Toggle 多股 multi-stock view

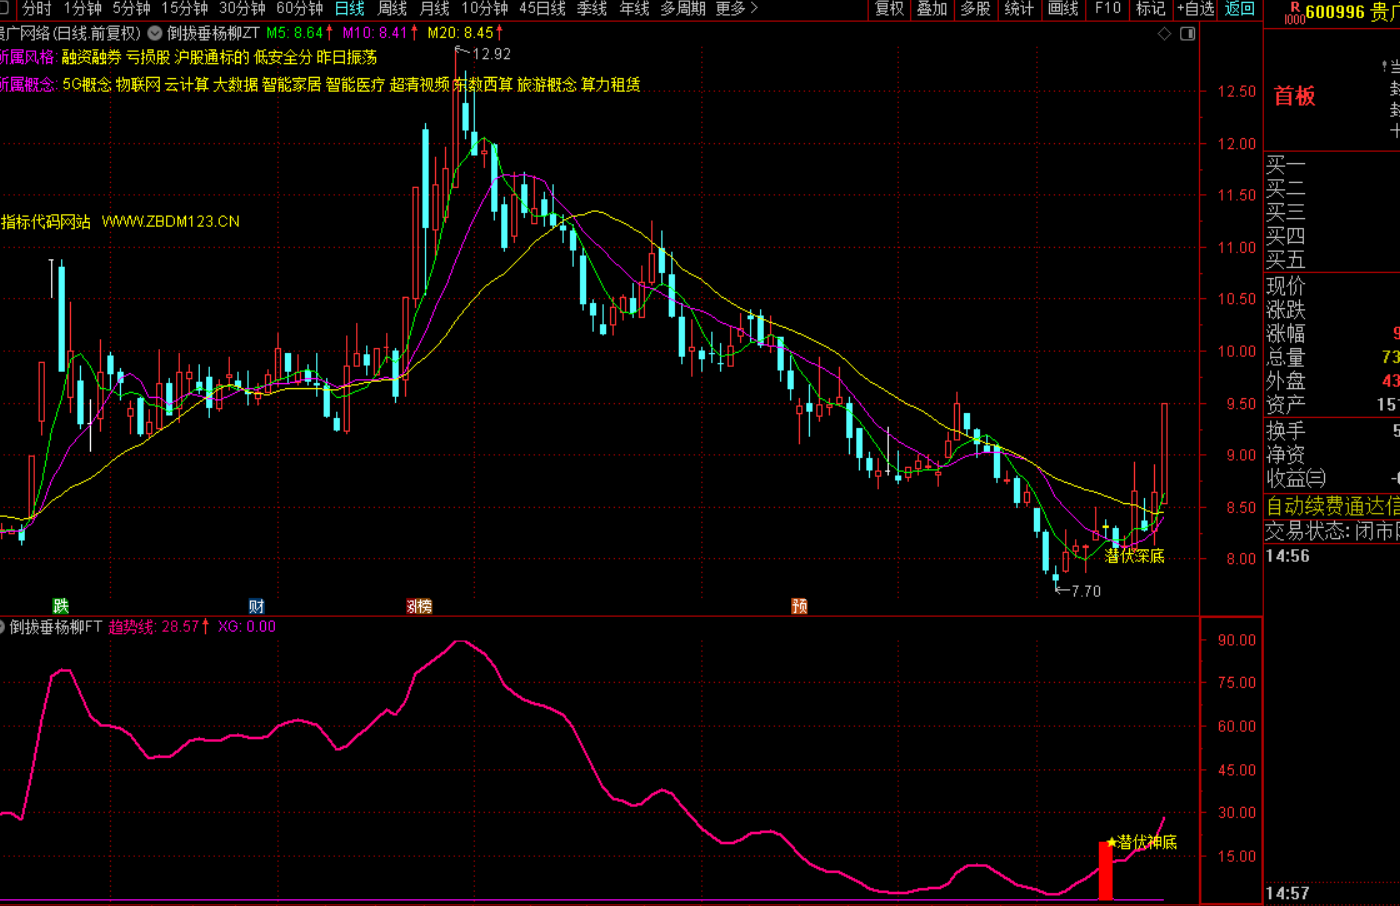coord(975,9)
